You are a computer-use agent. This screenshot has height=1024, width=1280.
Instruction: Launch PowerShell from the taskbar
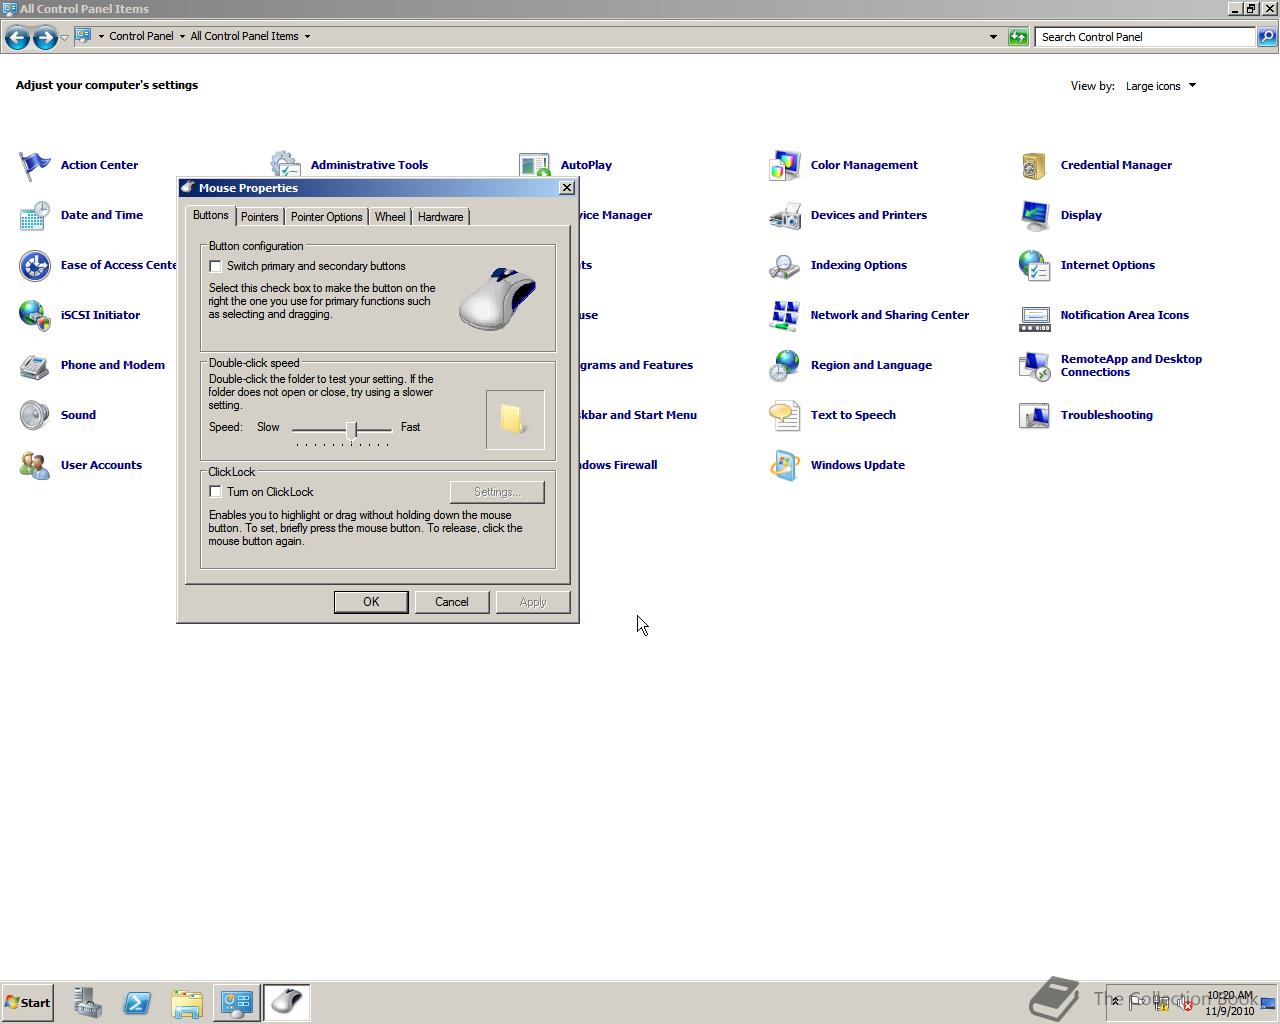[x=137, y=1003]
